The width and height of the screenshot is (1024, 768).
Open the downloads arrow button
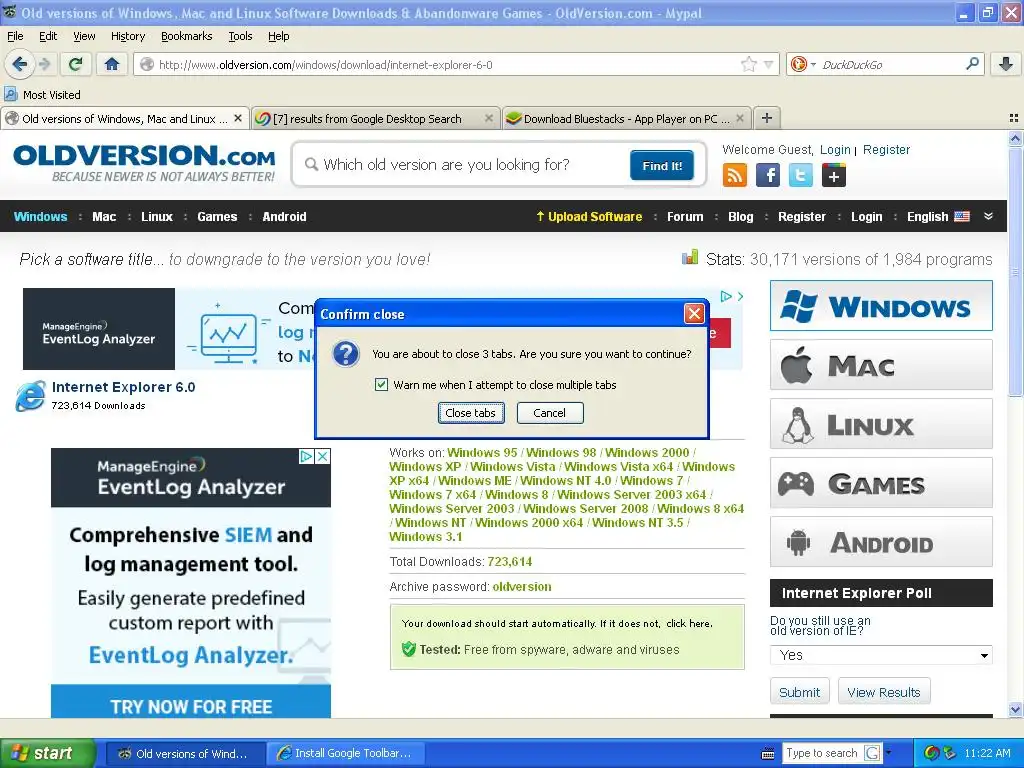(1006, 64)
